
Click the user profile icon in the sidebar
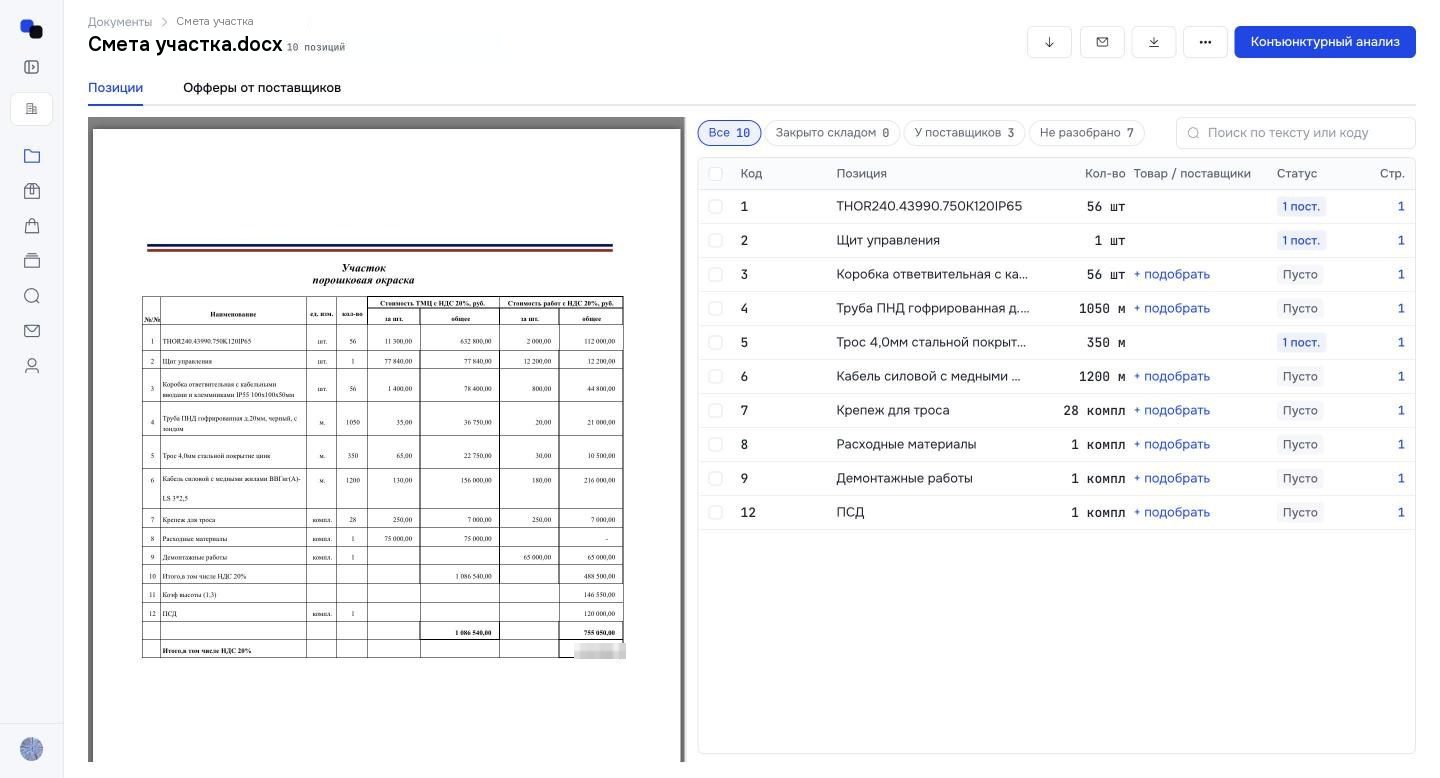(x=32, y=366)
